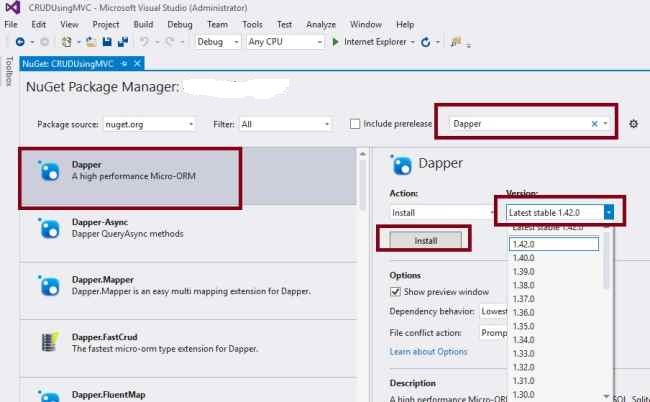Screen dimensions: 650x402
Task: Select Dapper.Mapper package in results
Action: point(189,290)
